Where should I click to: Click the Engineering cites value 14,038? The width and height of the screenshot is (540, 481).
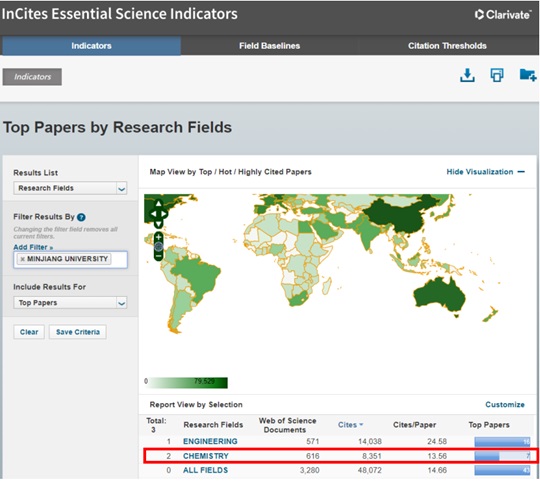pos(370,441)
